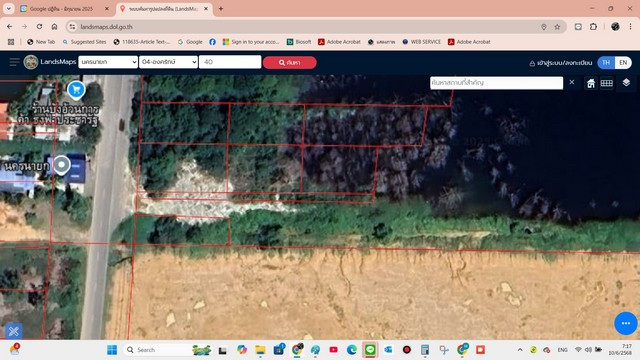This screenshot has width=640, height=360.
Task: Open the WEB SERVICE bookmark
Action: pyautogui.click(x=422, y=42)
